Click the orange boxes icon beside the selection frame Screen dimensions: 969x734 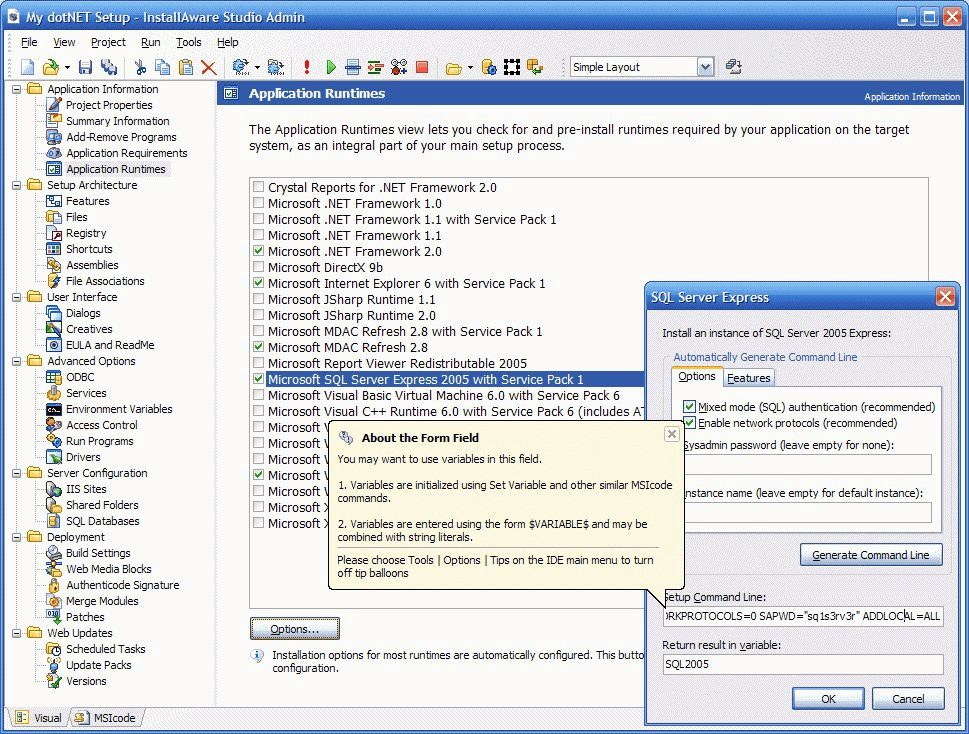point(535,67)
